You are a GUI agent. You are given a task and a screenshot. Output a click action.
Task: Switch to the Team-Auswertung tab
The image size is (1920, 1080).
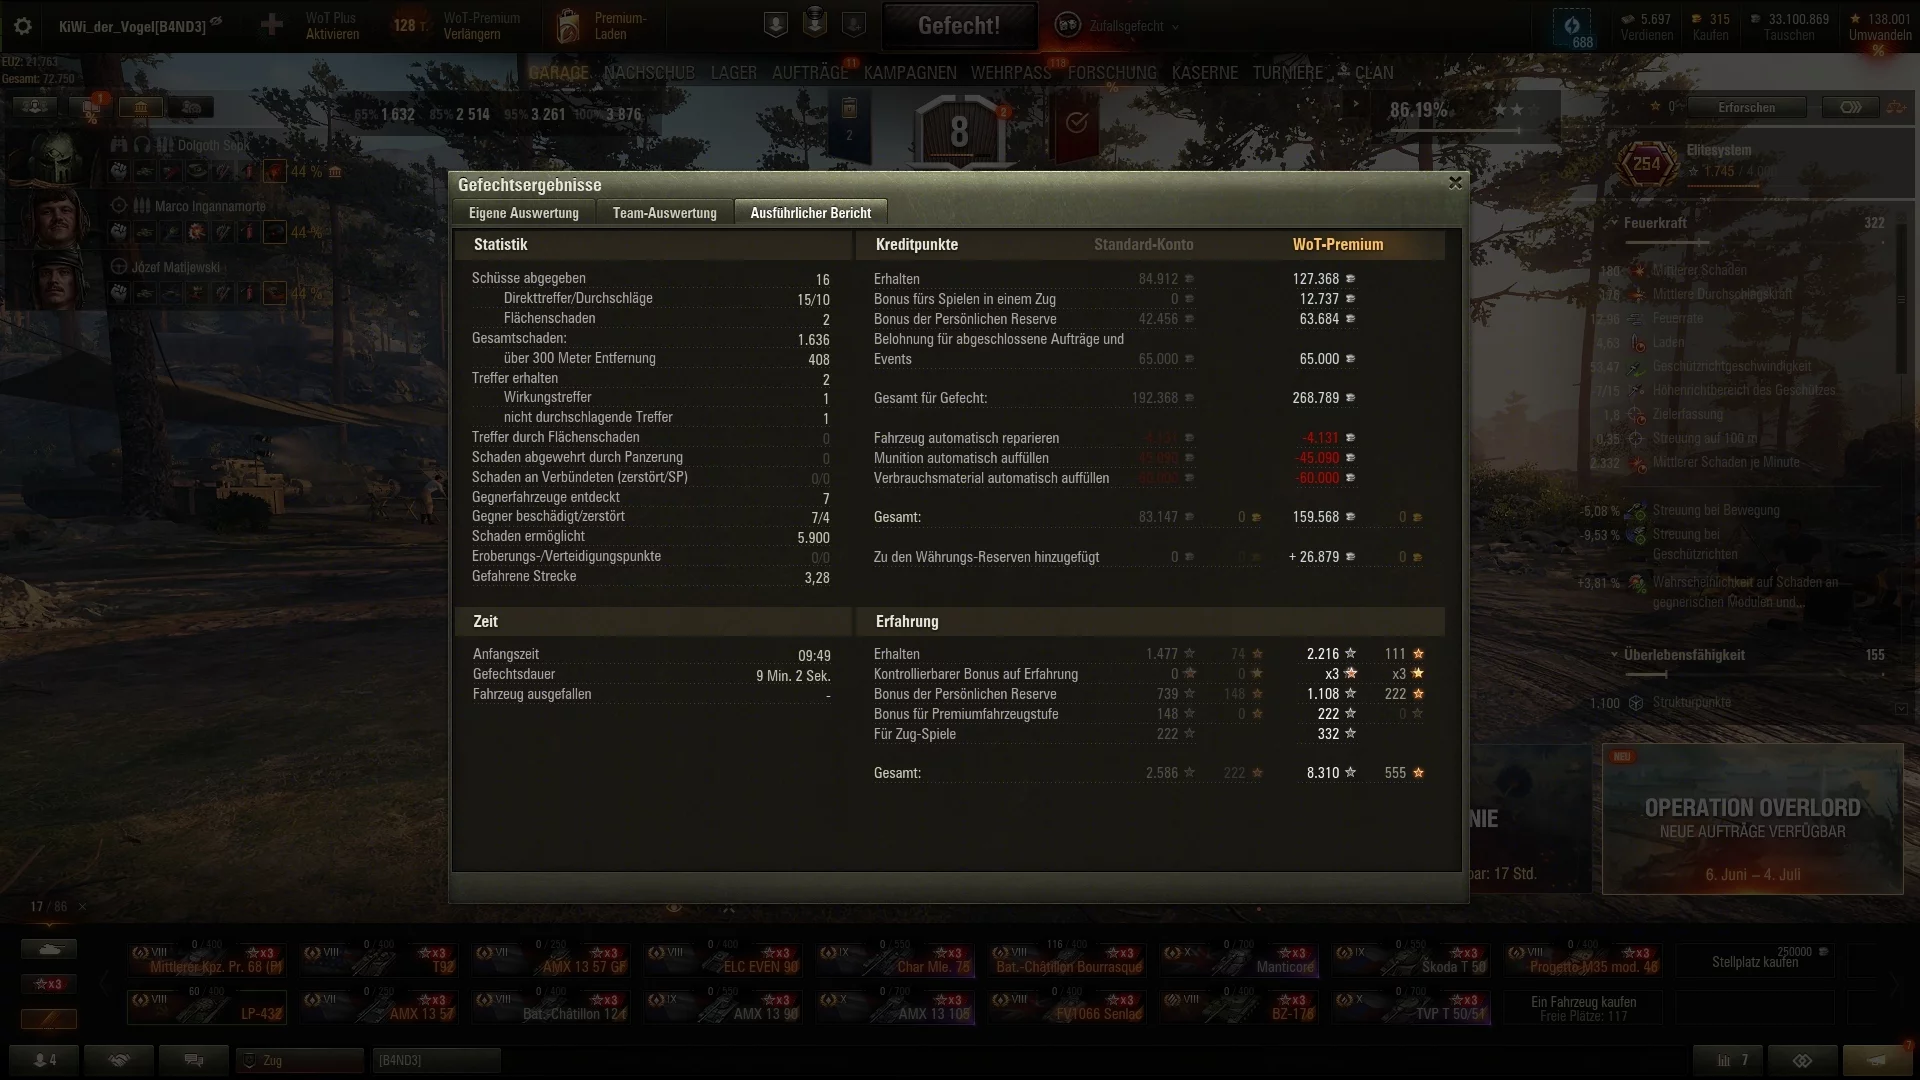pos(665,212)
